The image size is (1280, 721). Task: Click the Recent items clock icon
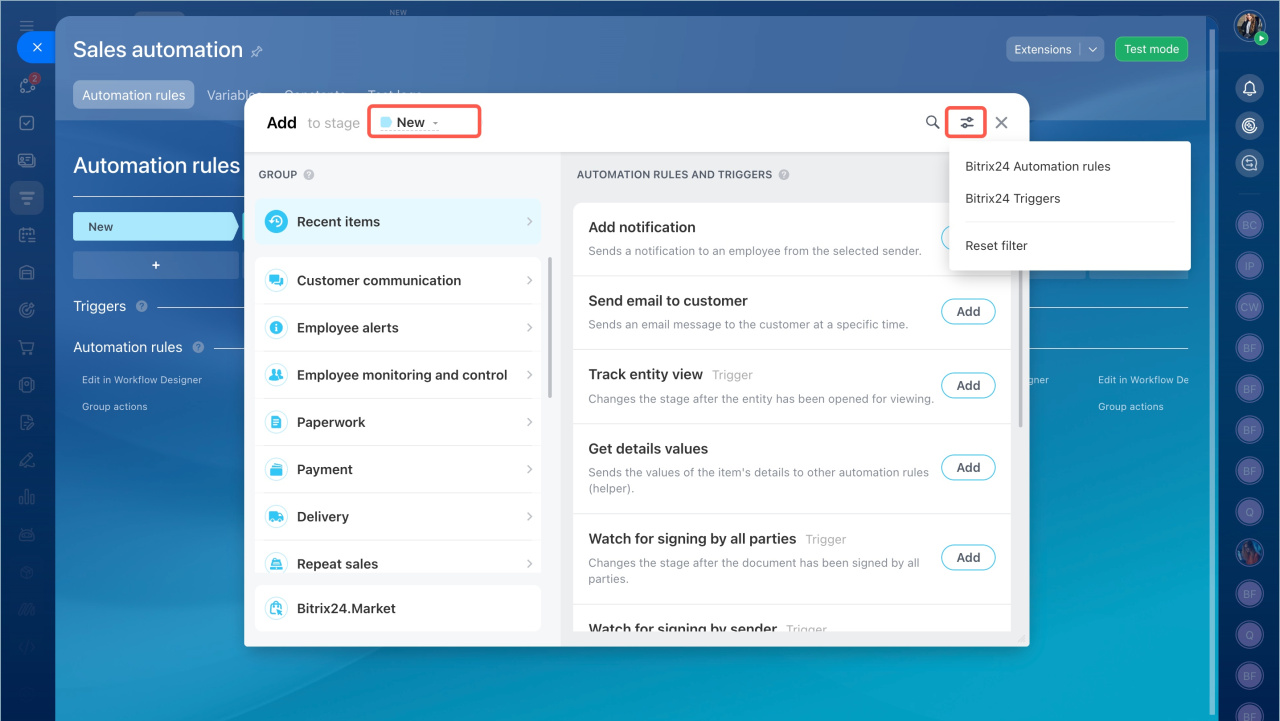point(276,222)
